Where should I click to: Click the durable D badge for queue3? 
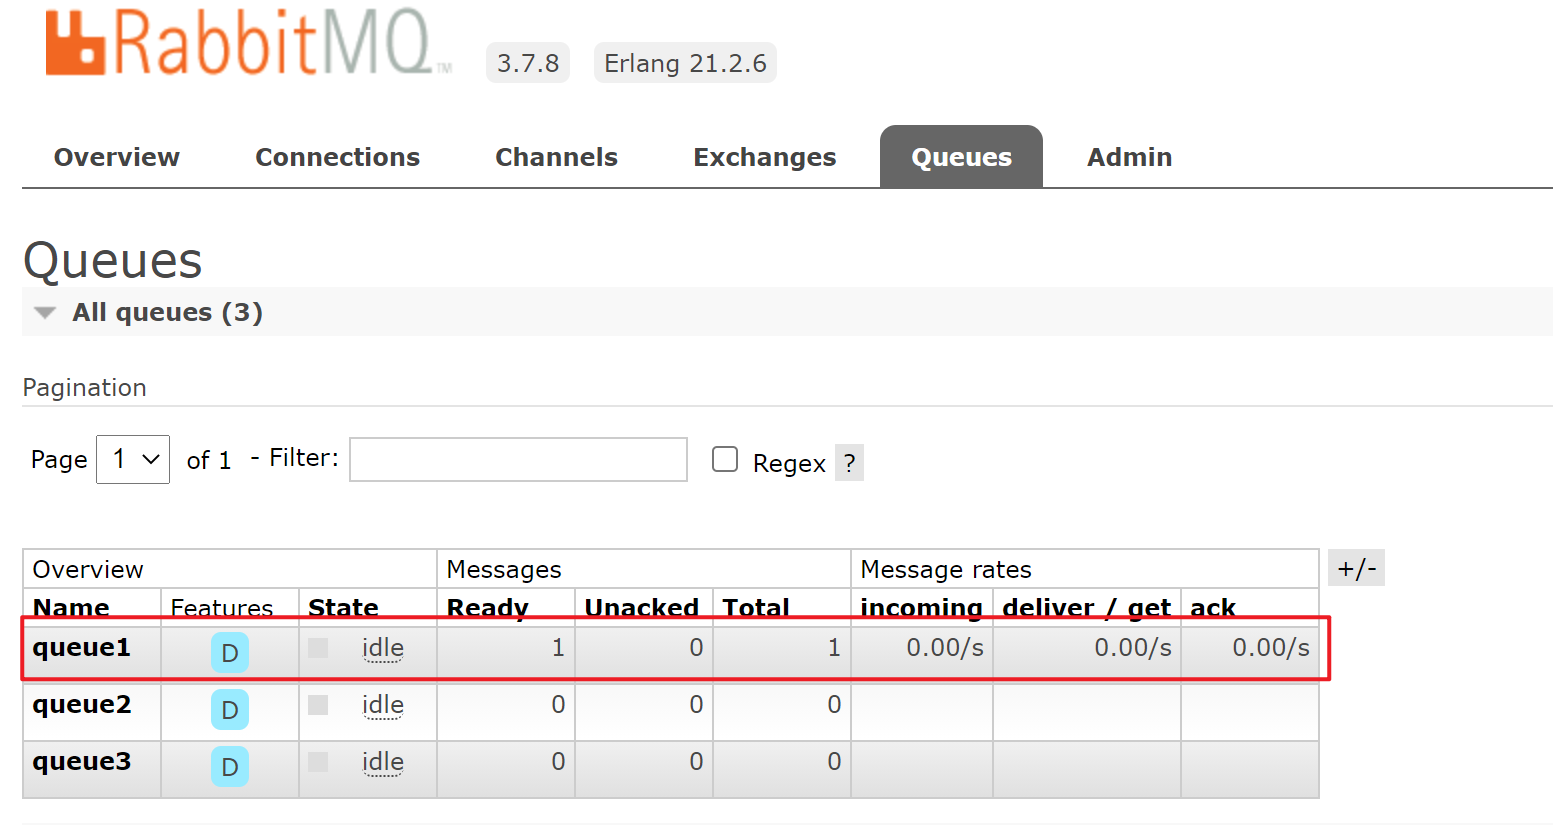[x=229, y=767]
